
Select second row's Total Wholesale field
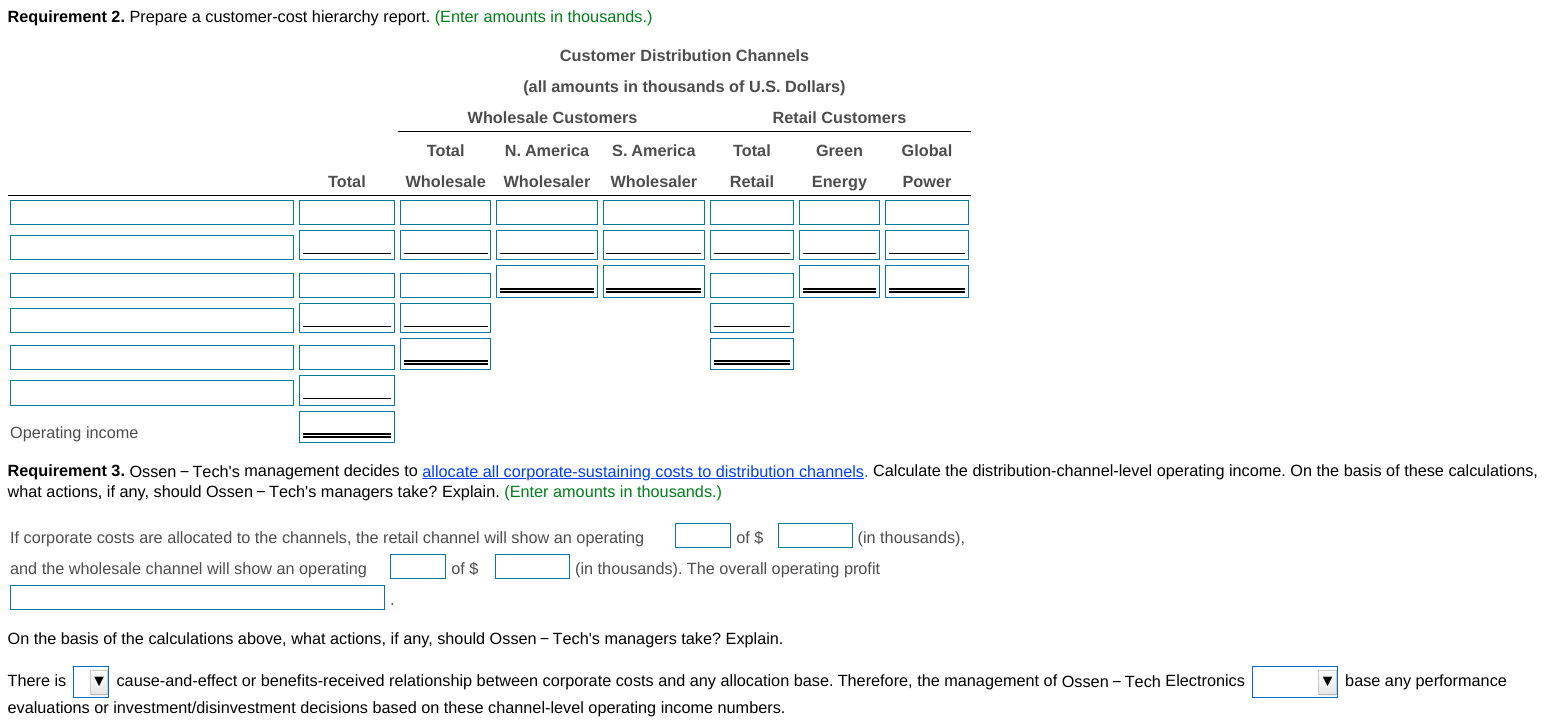(x=445, y=245)
